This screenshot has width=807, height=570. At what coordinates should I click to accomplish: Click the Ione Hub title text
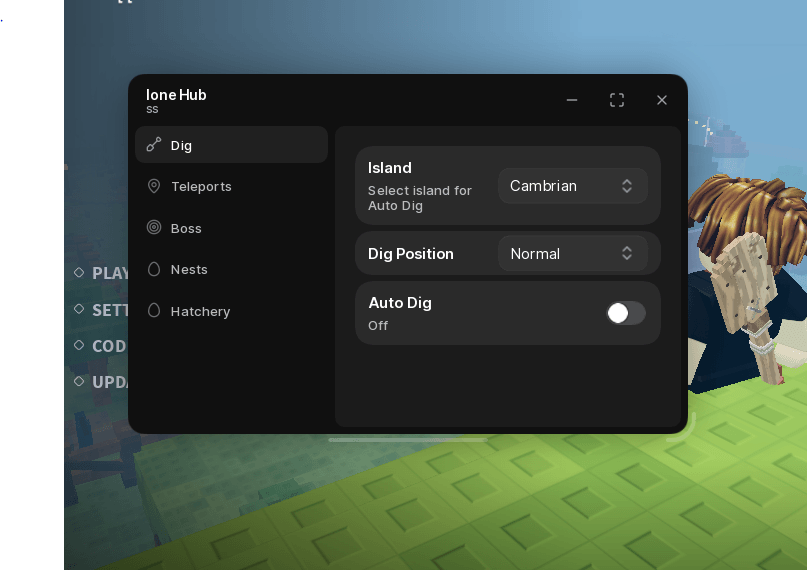click(176, 95)
